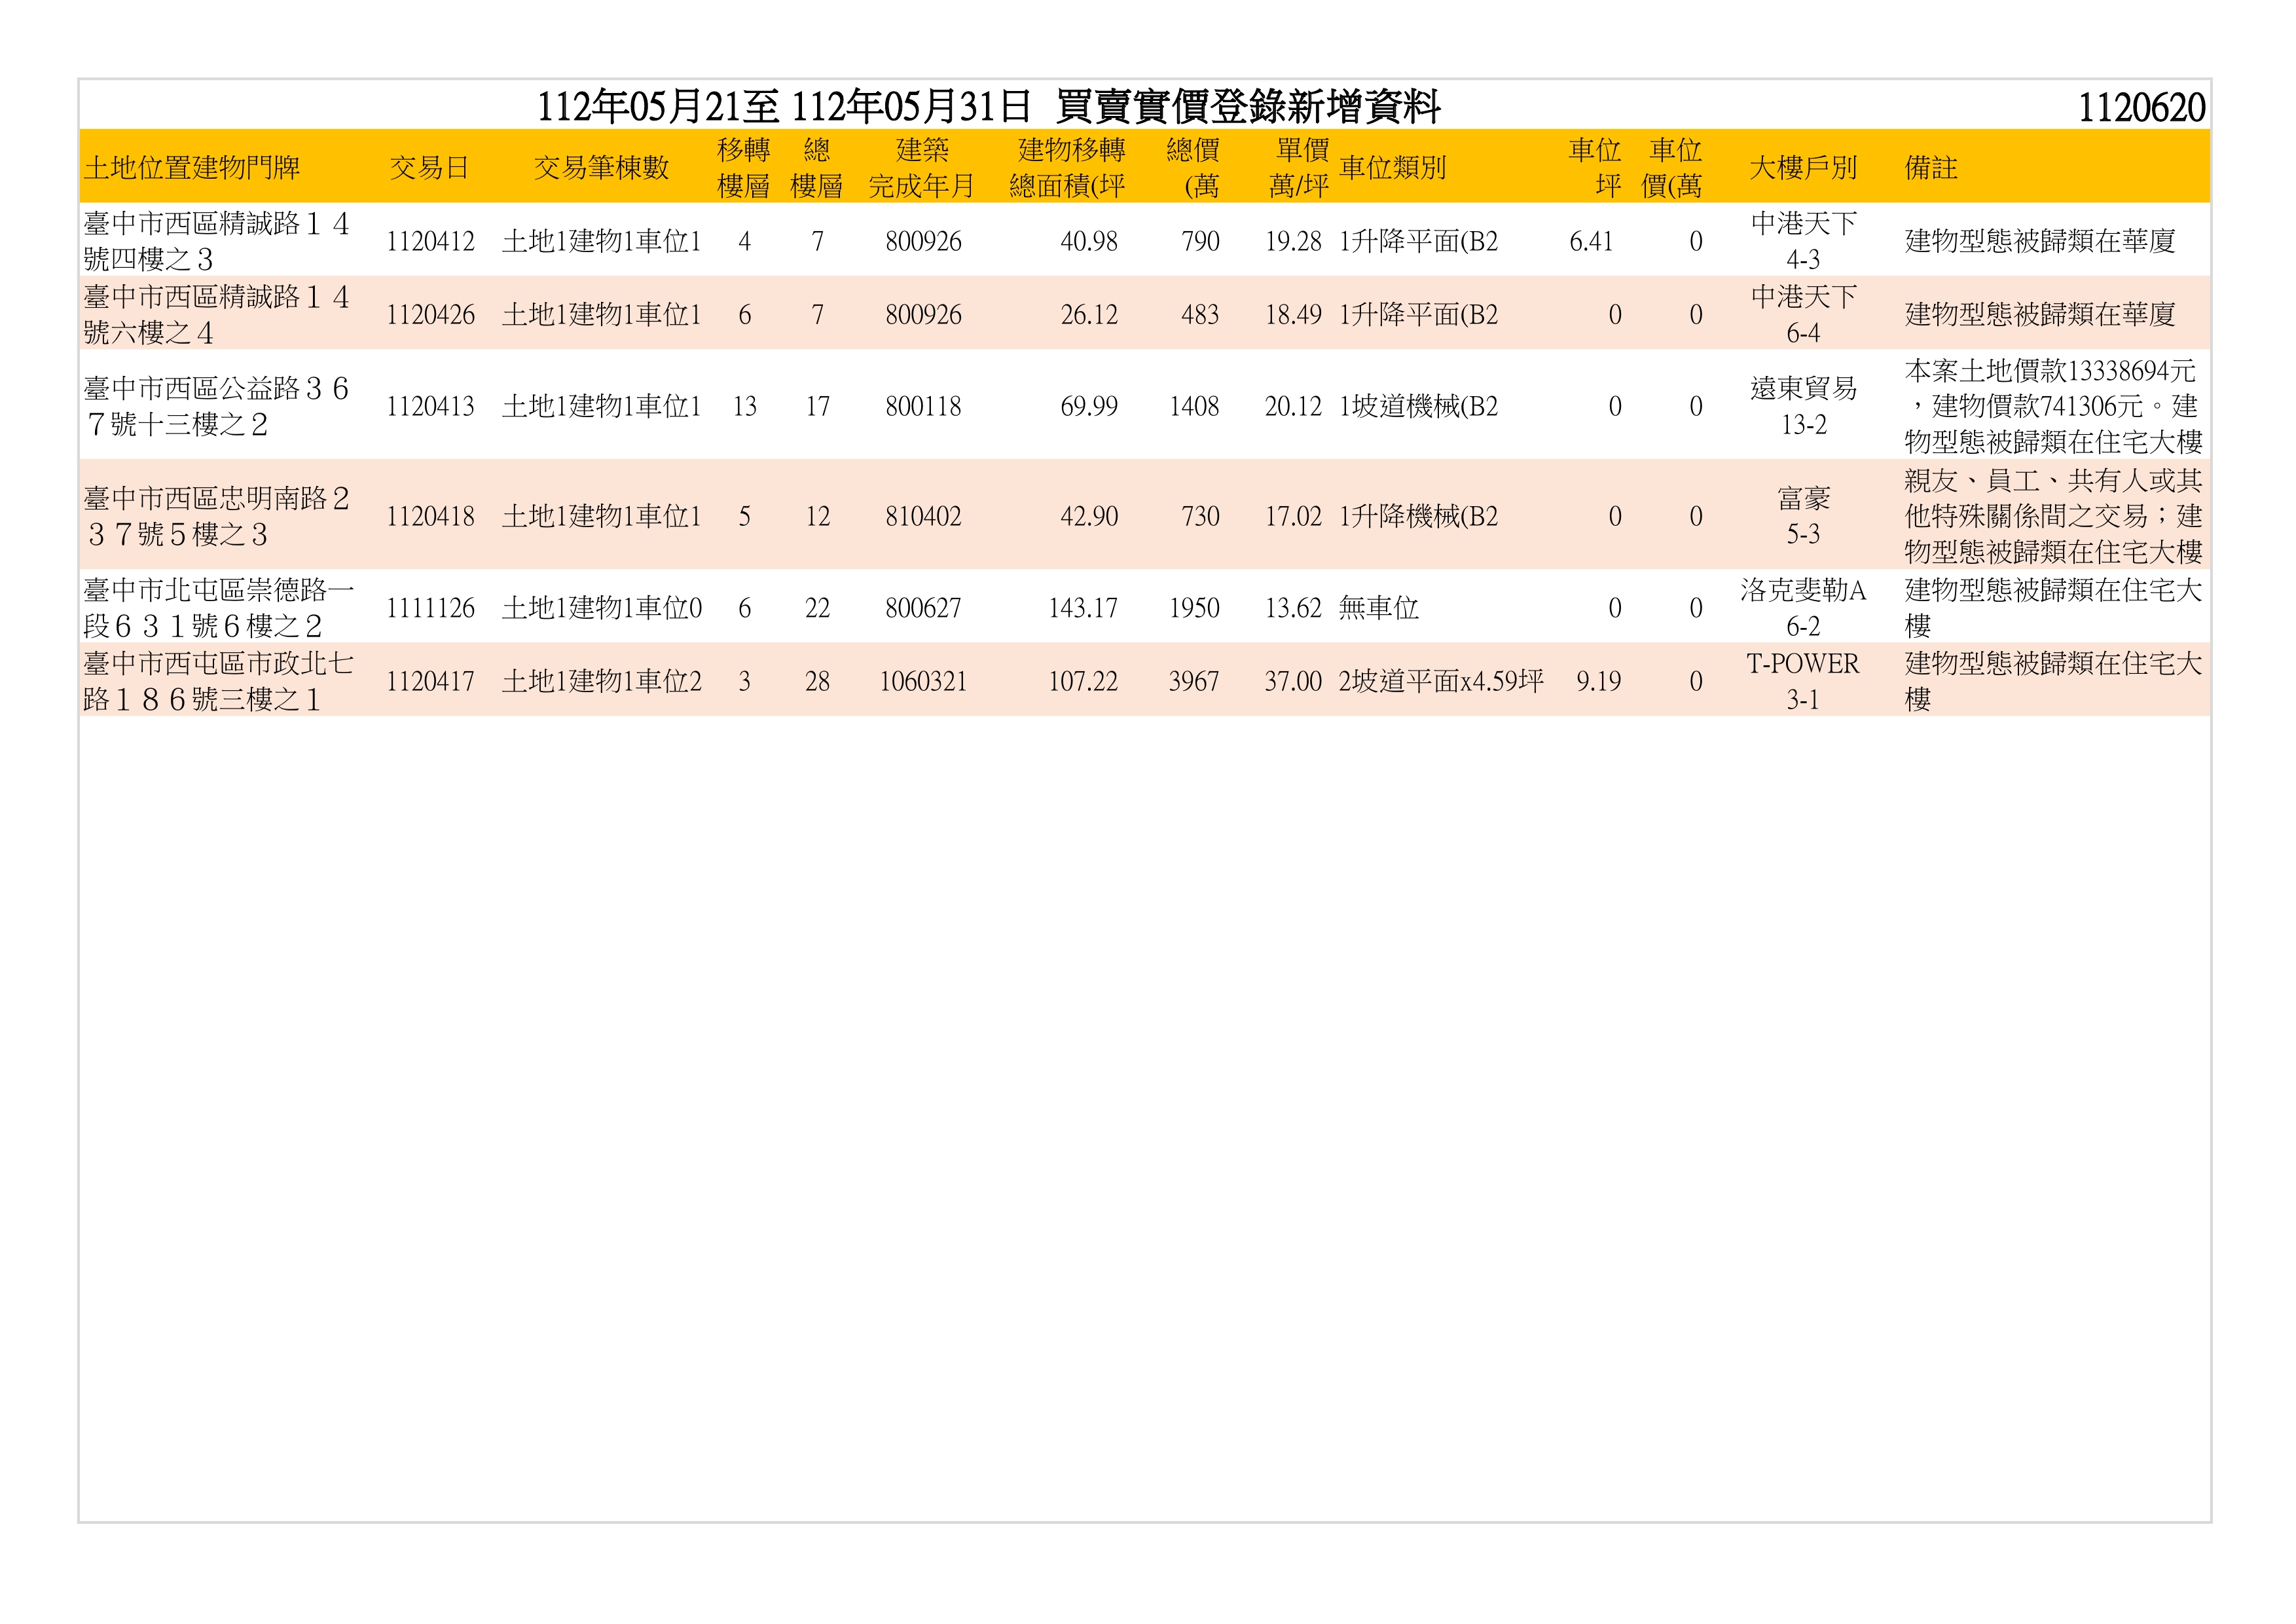Click transaction date 1120426
2296x1624 pixels.
[x=430, y=315]
